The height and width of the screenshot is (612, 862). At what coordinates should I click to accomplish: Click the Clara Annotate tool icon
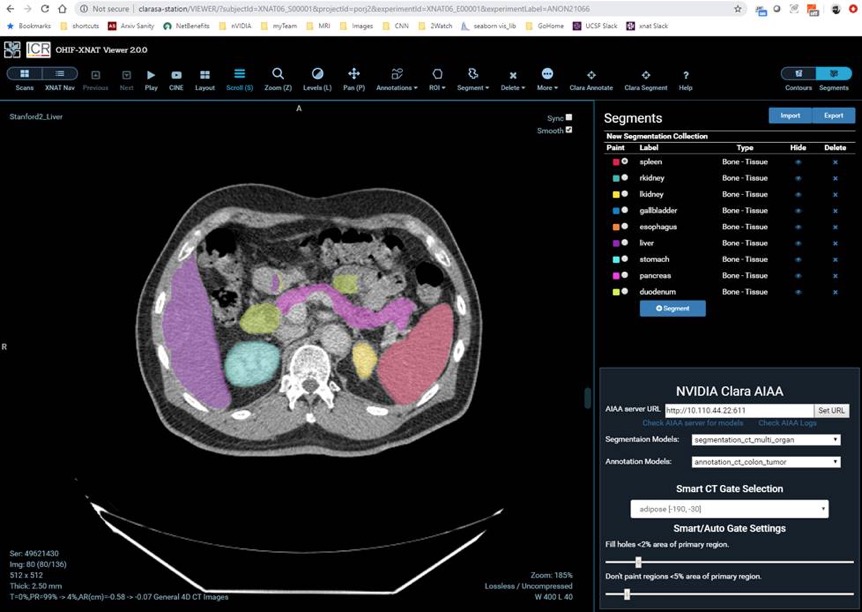pos(591,75)
